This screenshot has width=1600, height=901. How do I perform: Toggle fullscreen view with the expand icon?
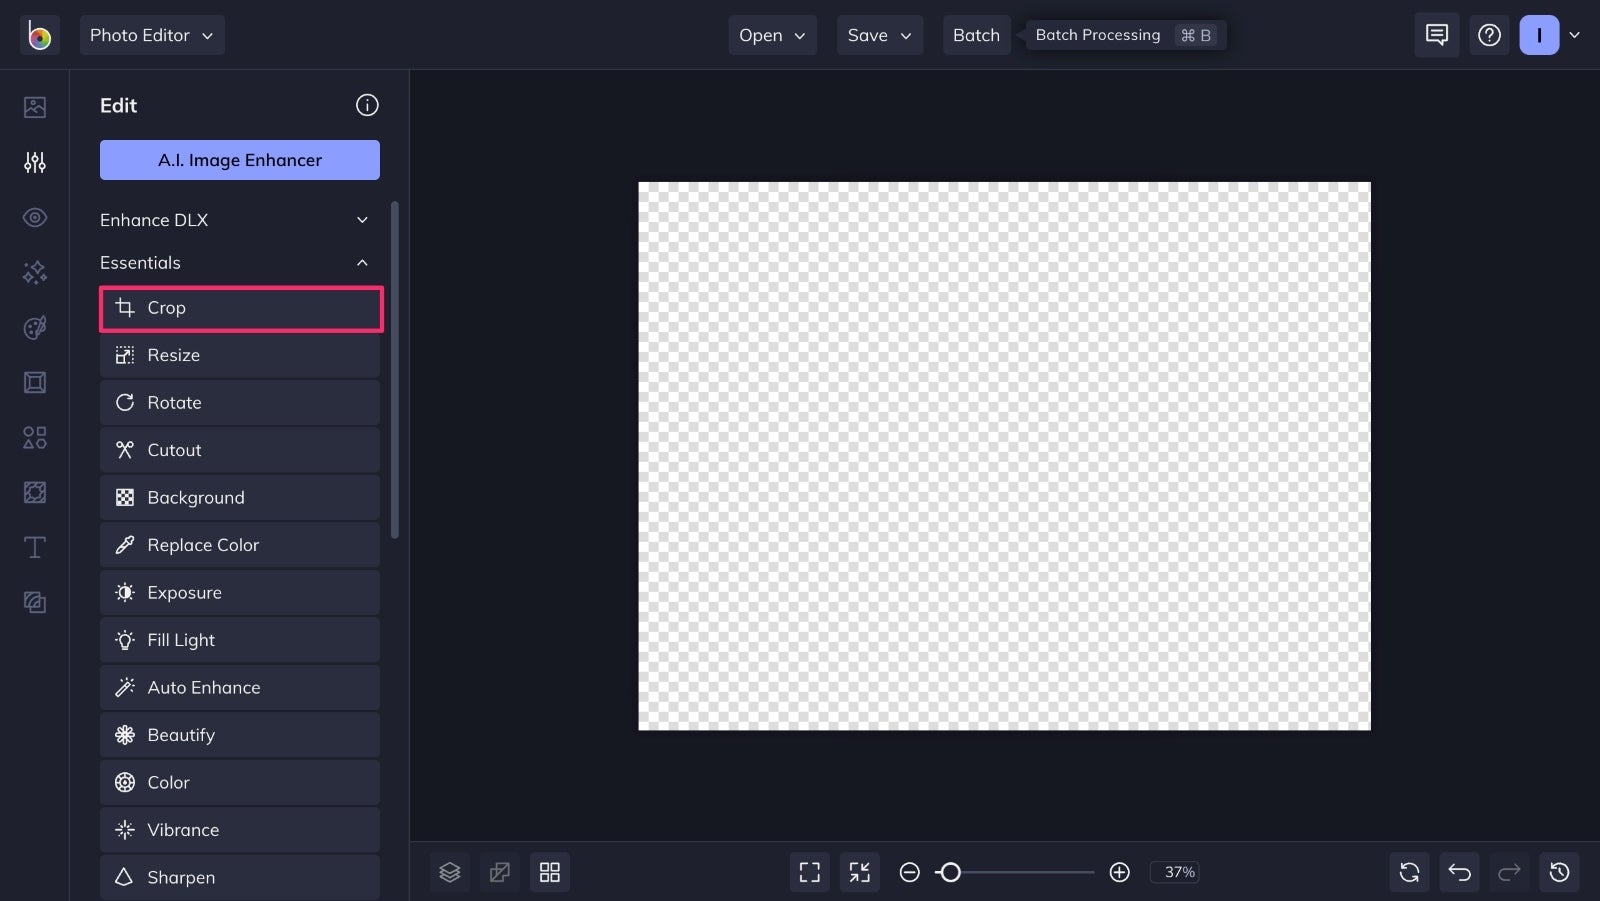click(x=809, y=871)
